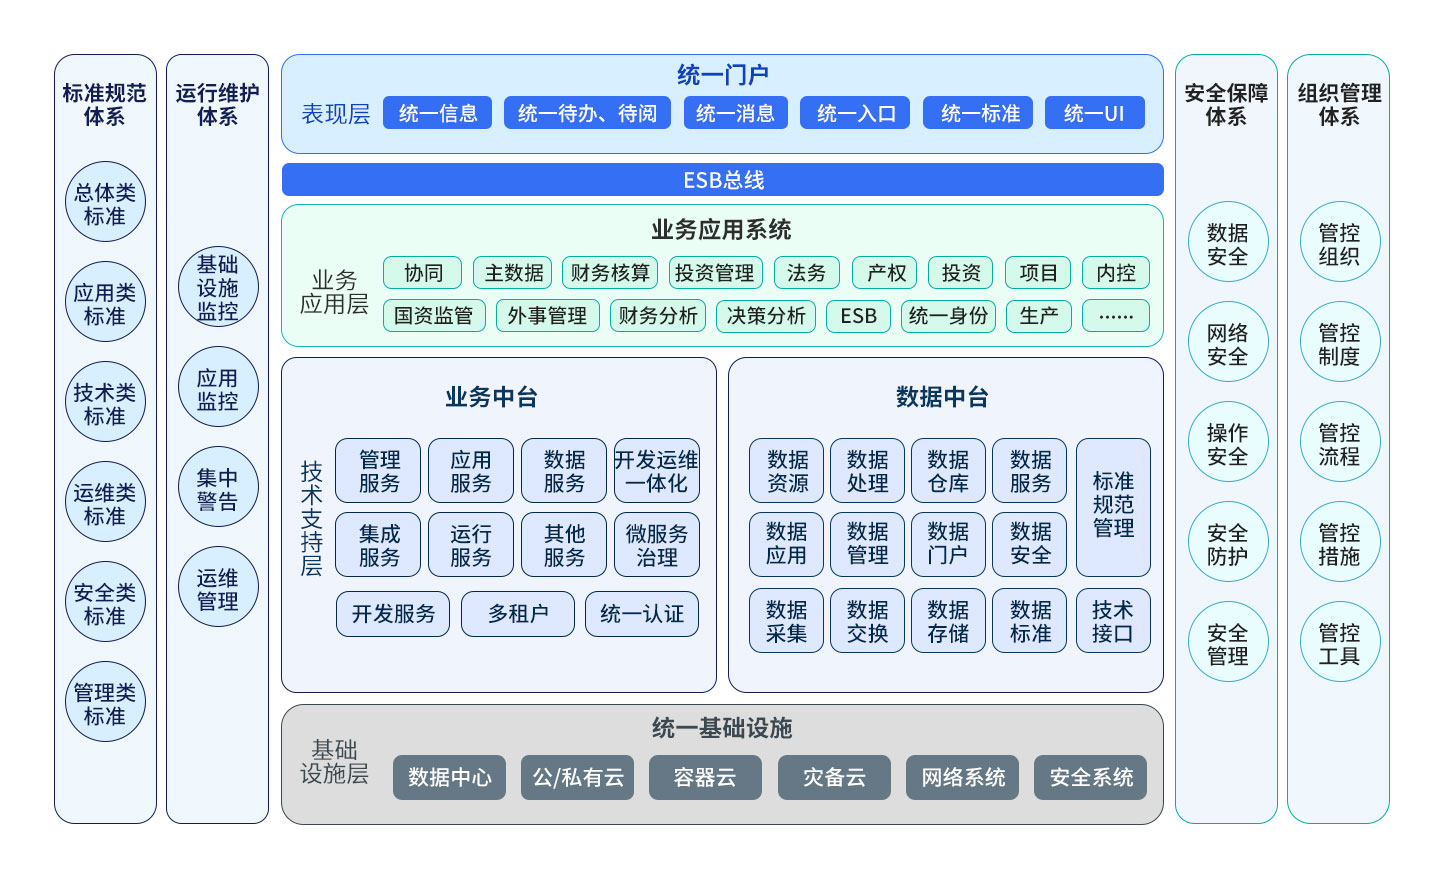Click the 多租户 box
The width and height of the screenshot is (1440, 873).
pos(518,614)
